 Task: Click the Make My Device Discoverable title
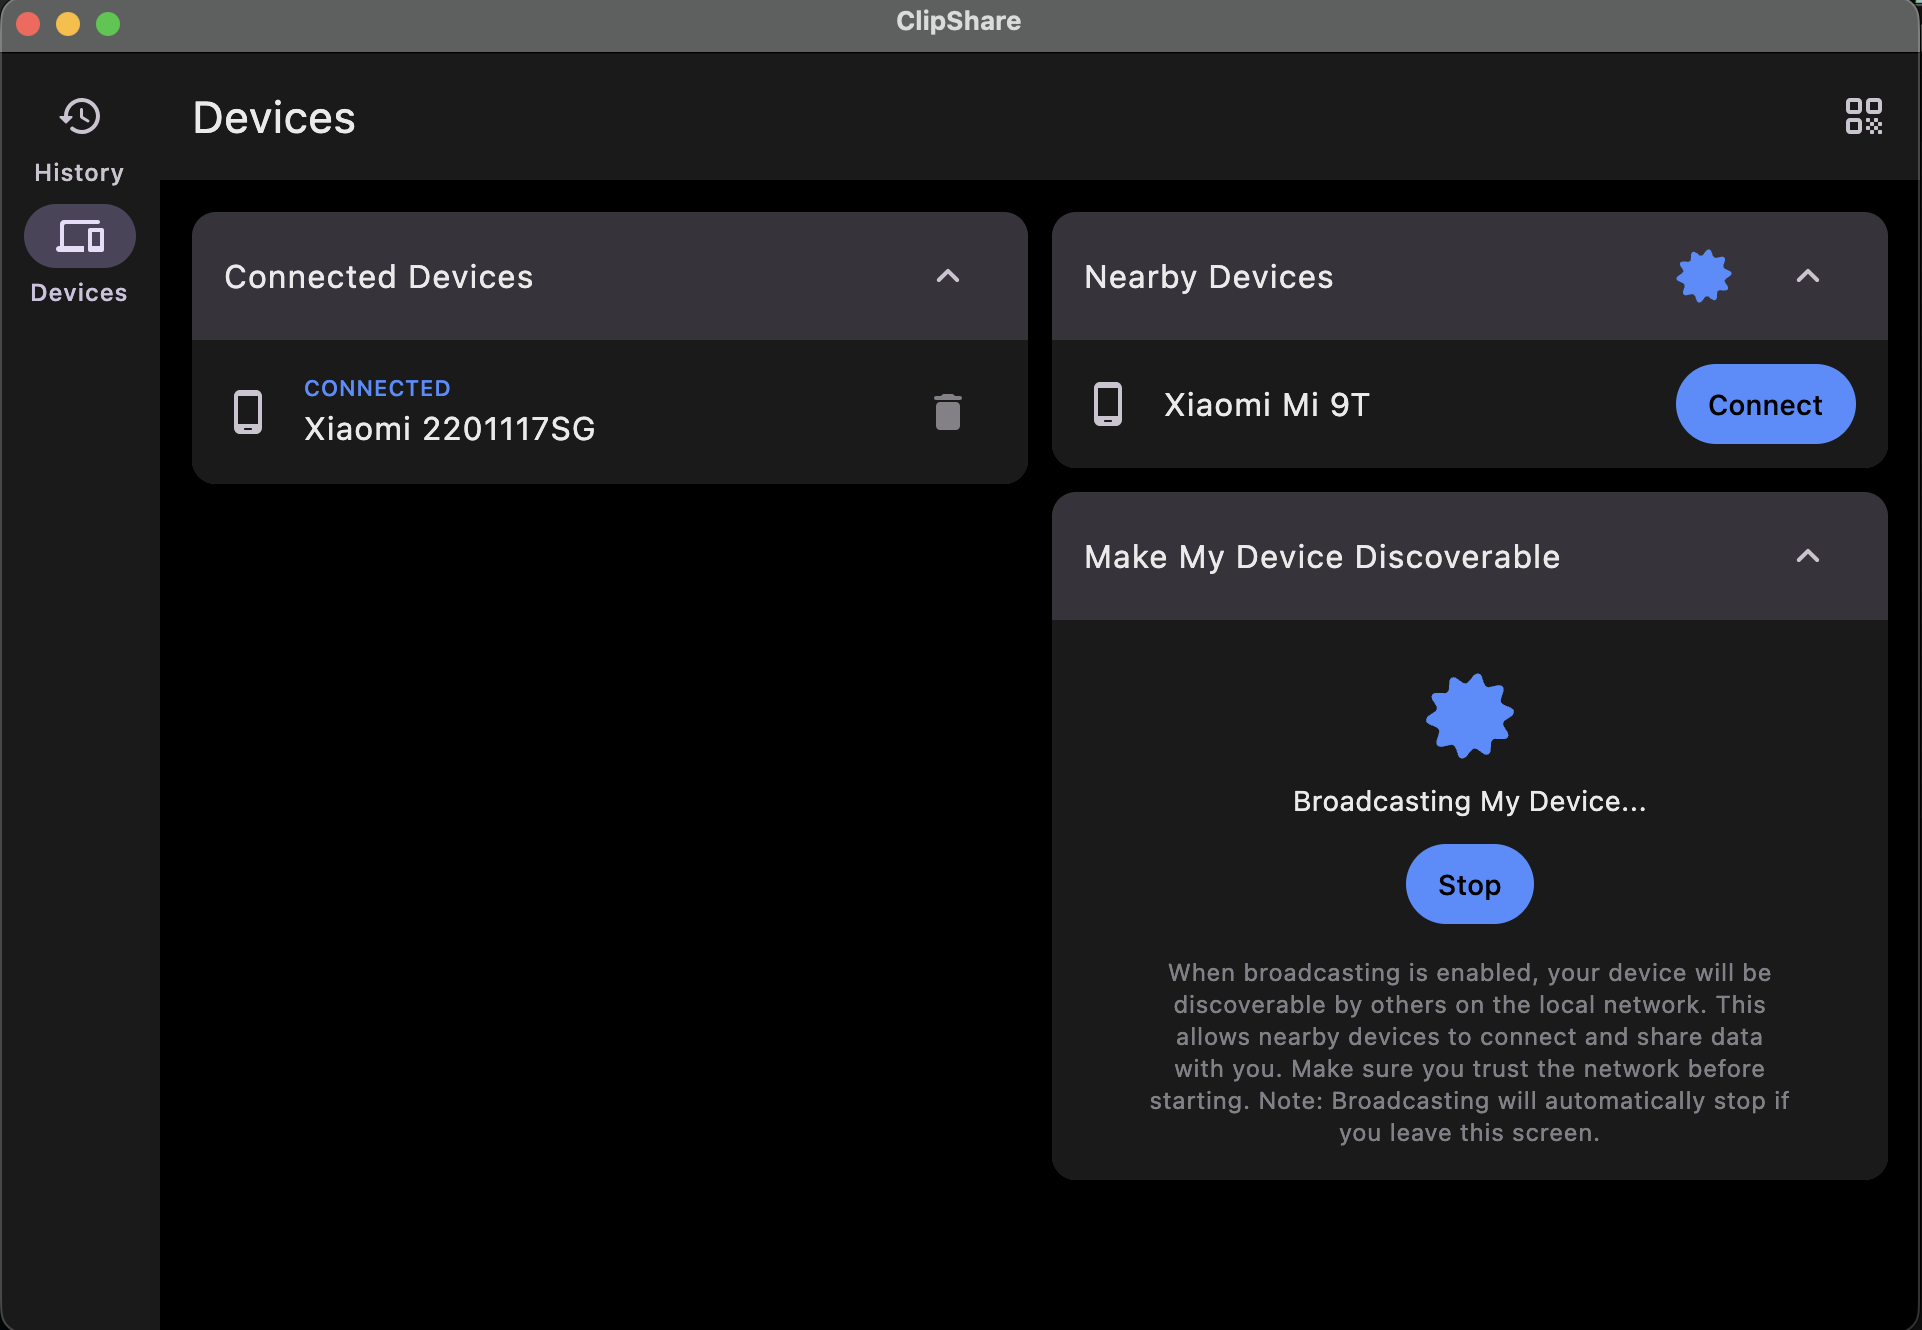click(x=1321, y=556)
